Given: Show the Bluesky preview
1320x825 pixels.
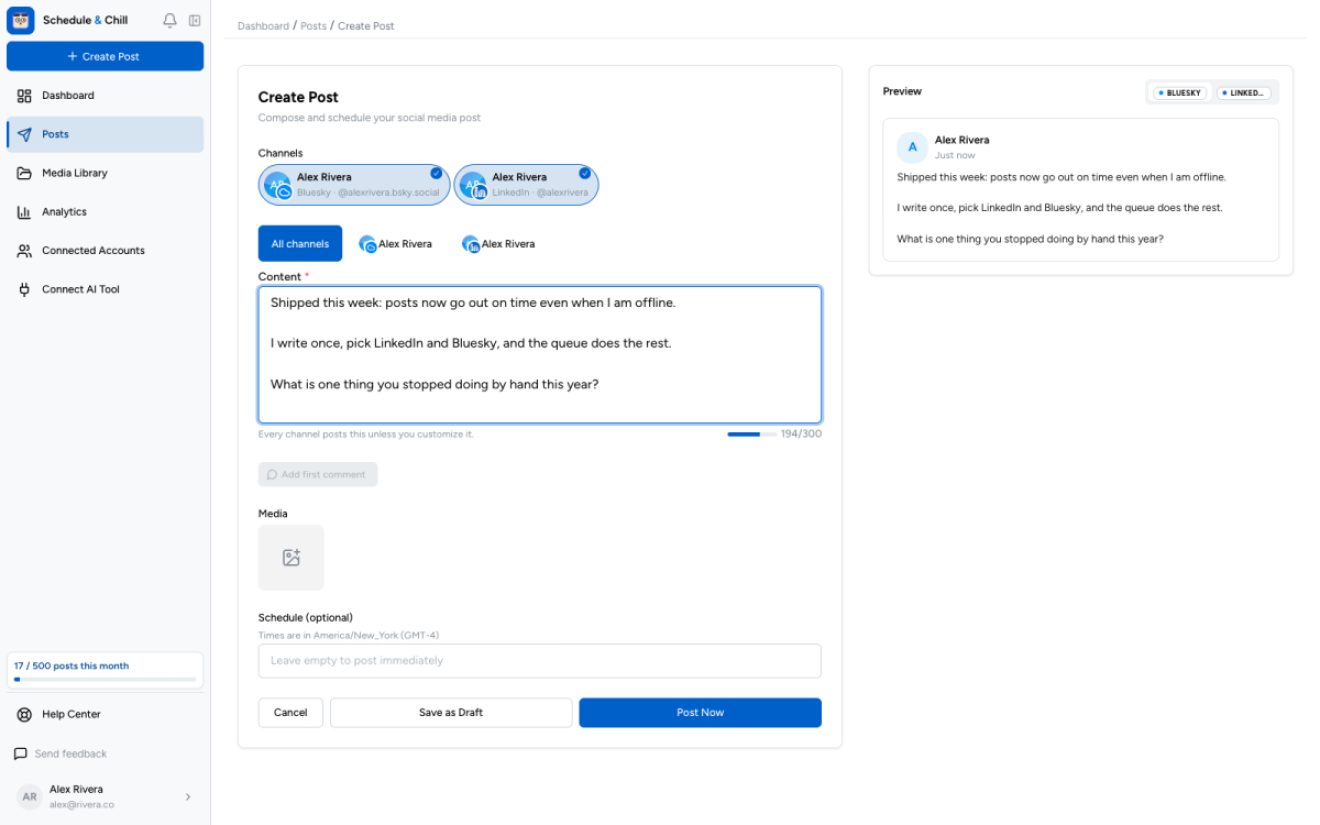Looking at the screenshot, I should [1180, 92].
